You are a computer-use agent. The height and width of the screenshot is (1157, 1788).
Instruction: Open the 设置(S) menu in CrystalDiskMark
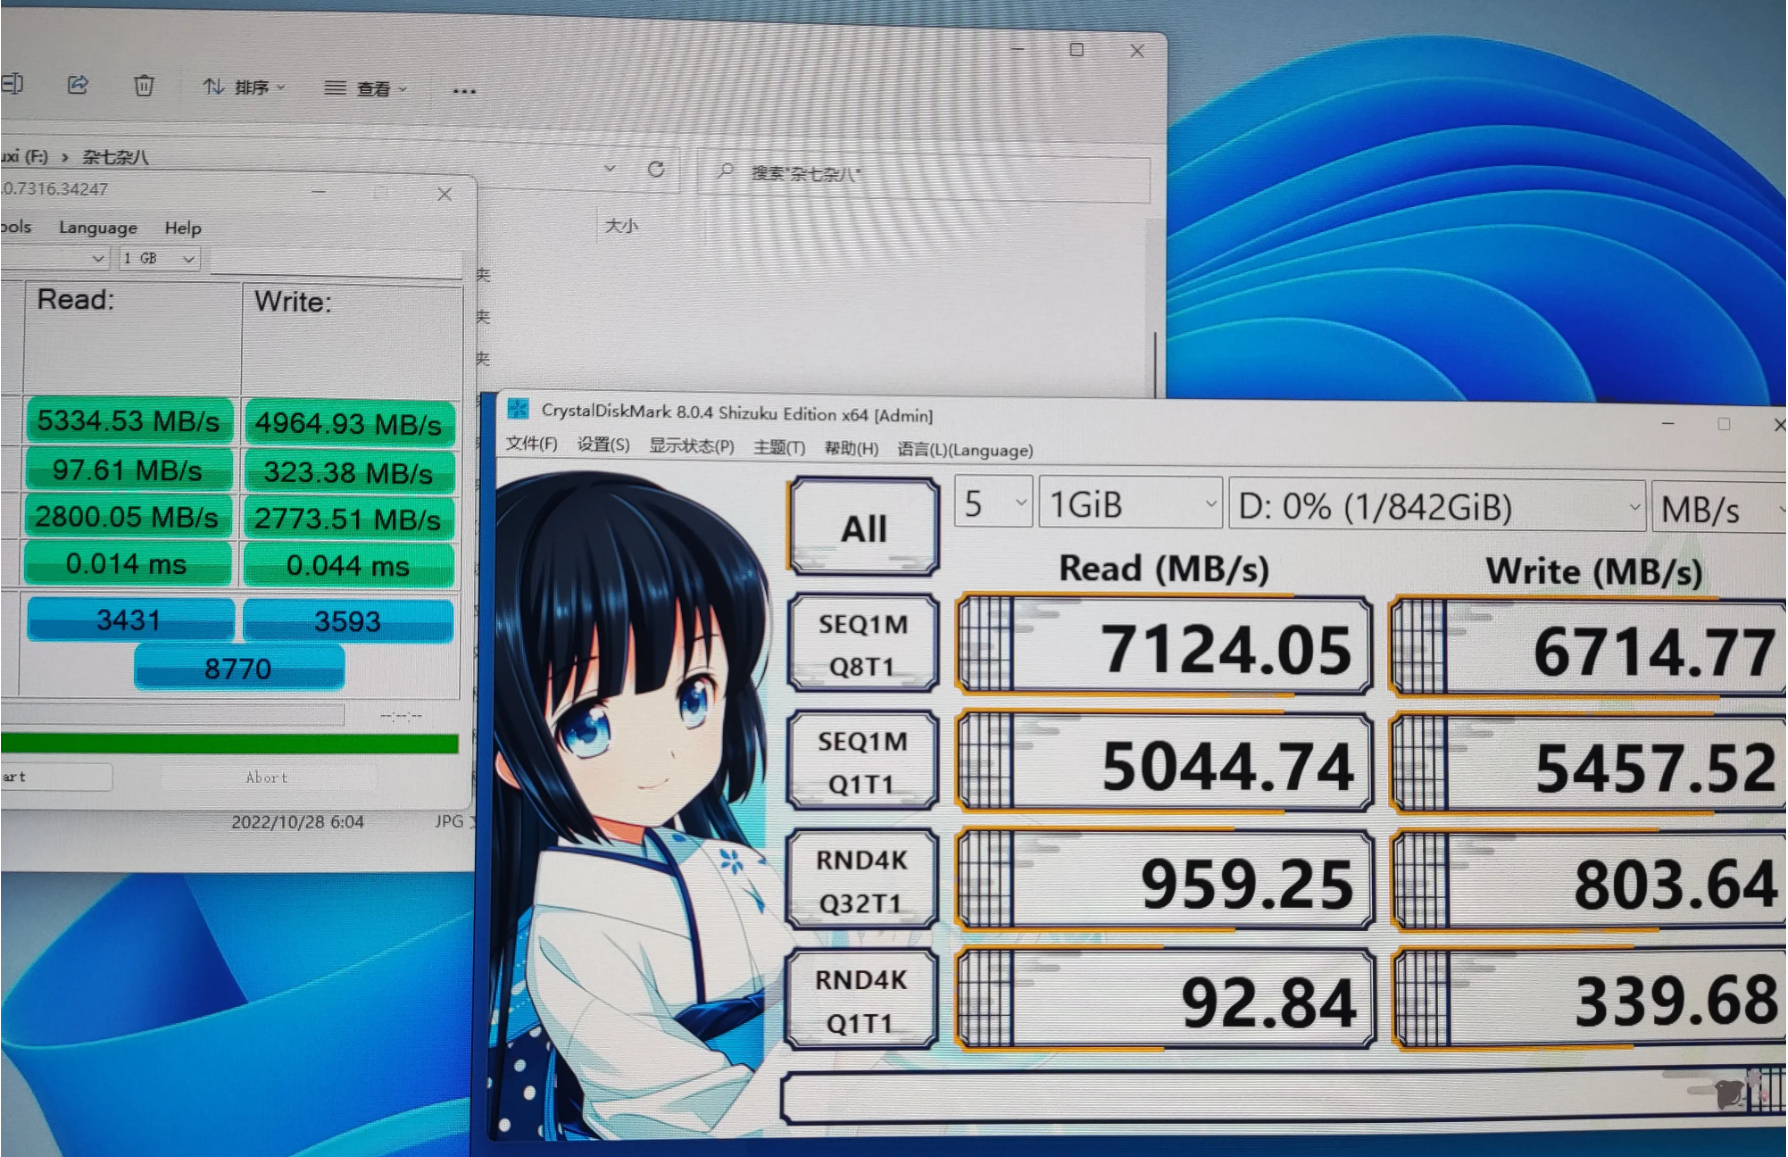tap(603, 444)
